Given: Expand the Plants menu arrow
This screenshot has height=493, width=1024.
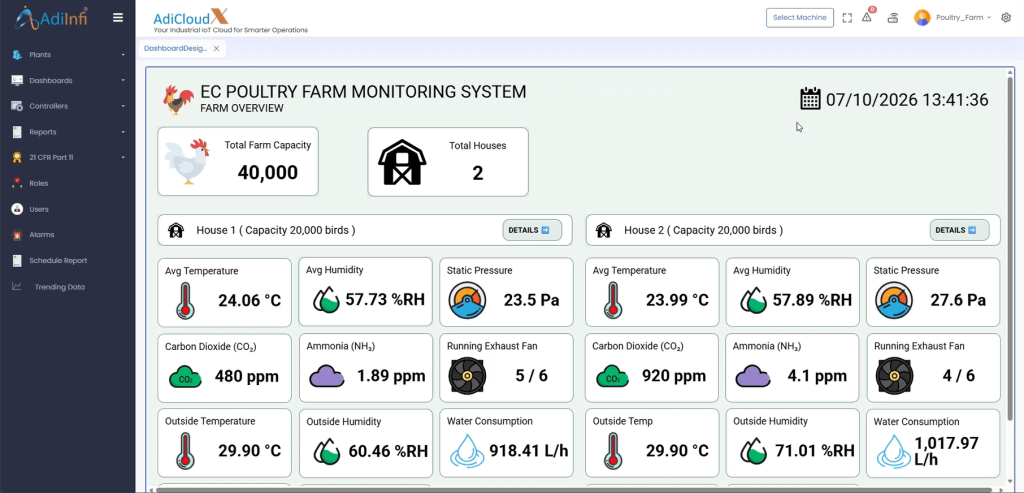Looking at the screenshot, I should [123, 55].
